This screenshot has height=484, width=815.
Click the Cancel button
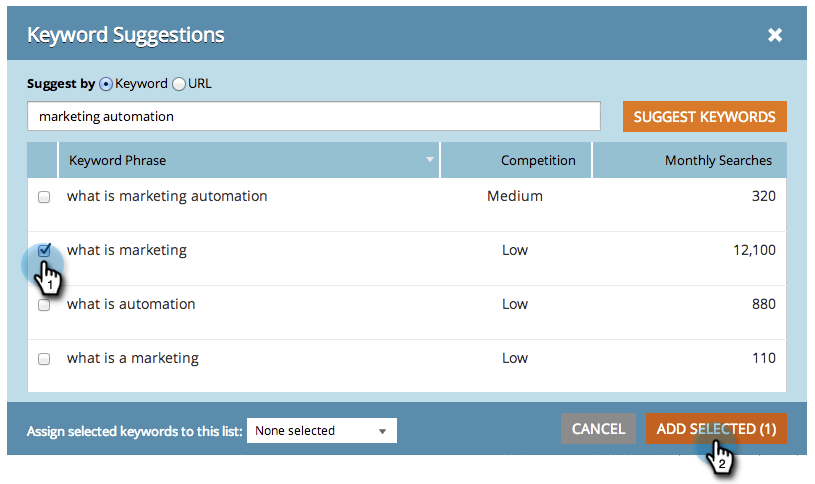598,429
